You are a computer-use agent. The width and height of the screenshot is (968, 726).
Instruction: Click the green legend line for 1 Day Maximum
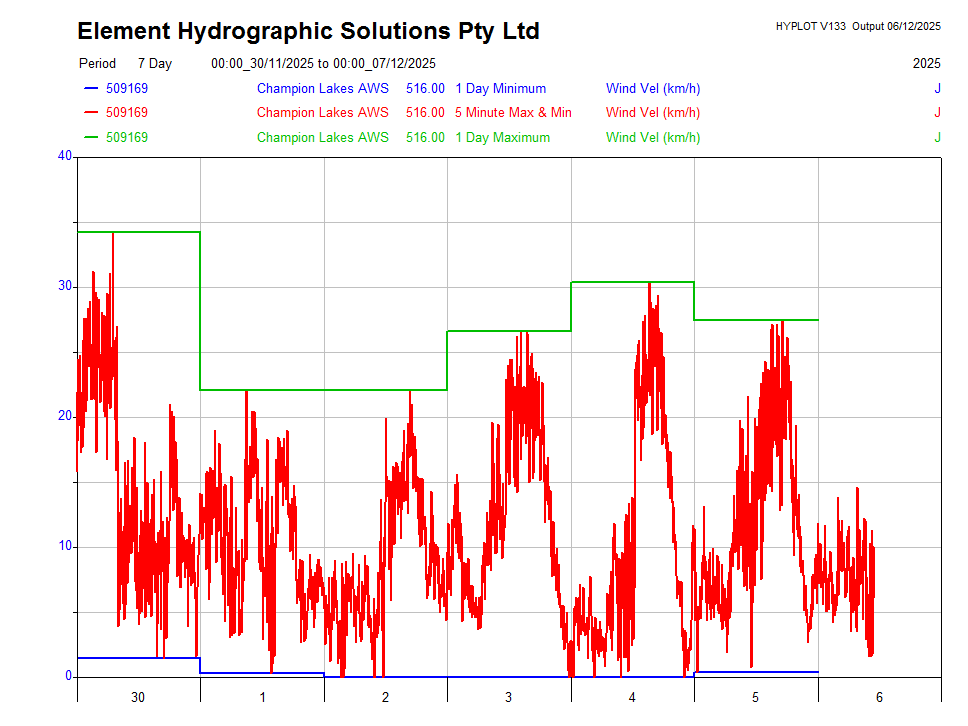click(89, 137)
